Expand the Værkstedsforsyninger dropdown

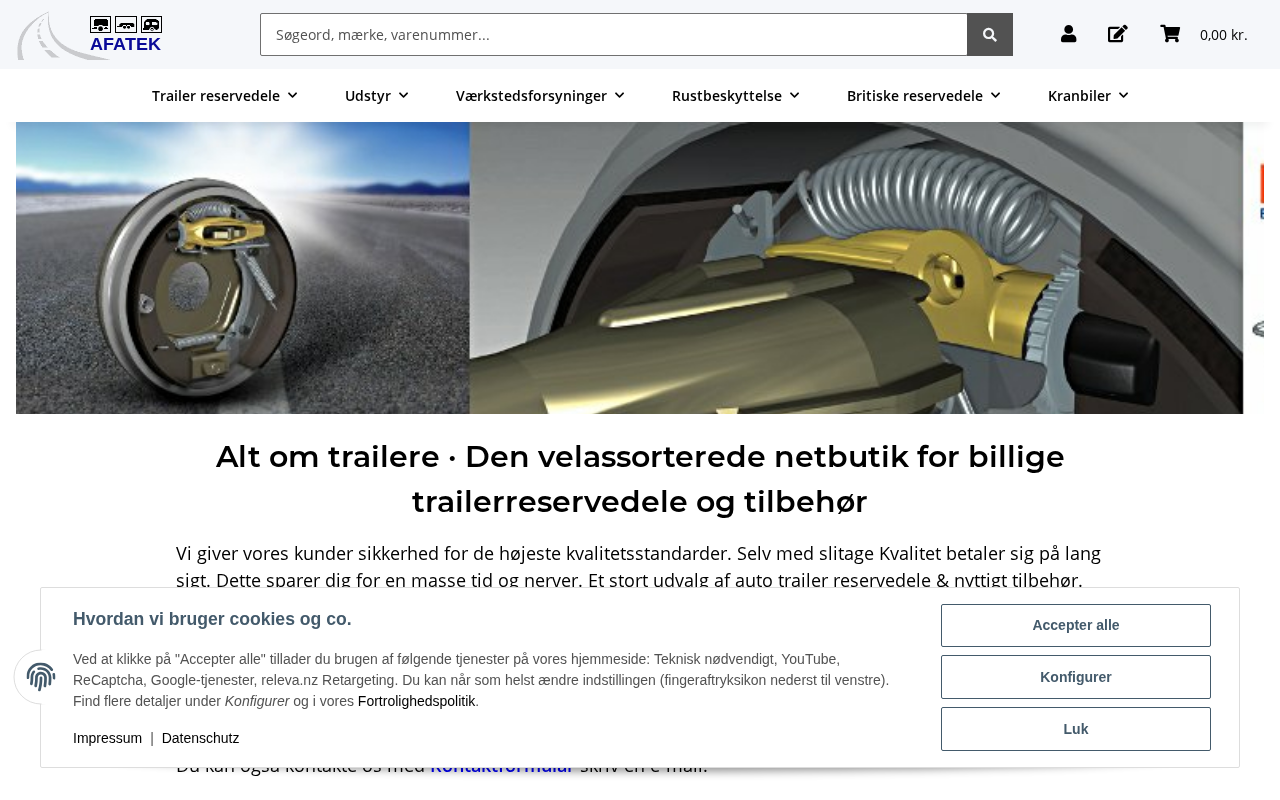coord(540,96)
